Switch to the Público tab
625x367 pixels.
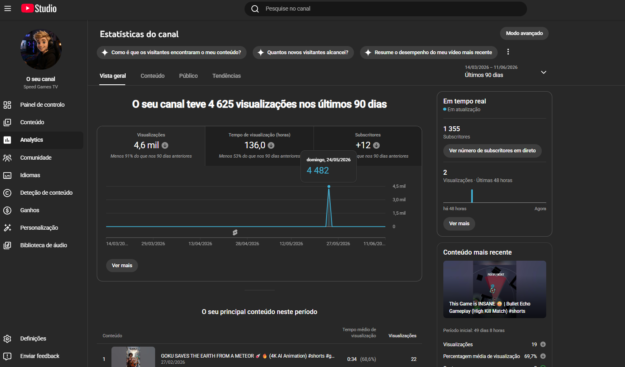click(x=188, y=76)
